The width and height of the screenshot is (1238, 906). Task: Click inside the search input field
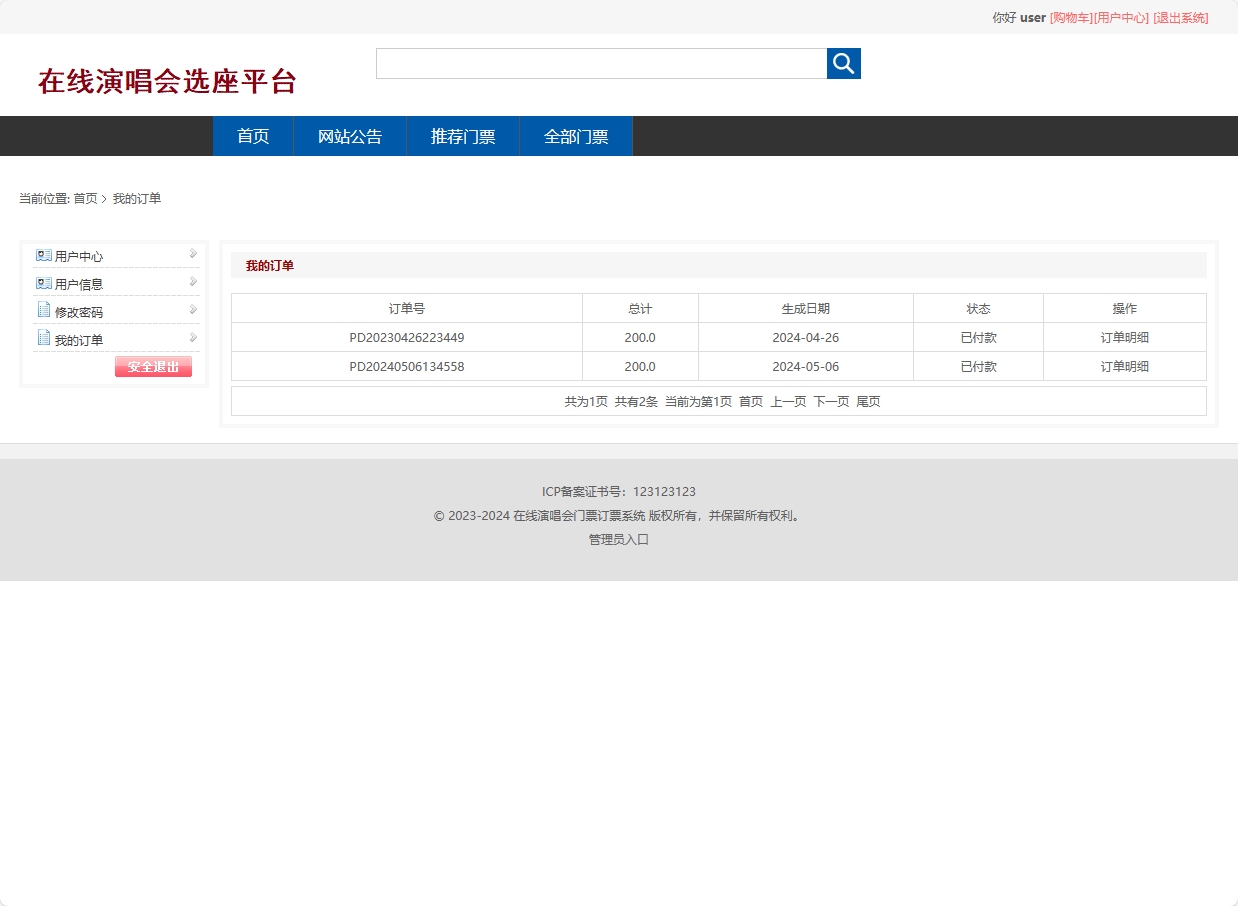tap(600, 63)
